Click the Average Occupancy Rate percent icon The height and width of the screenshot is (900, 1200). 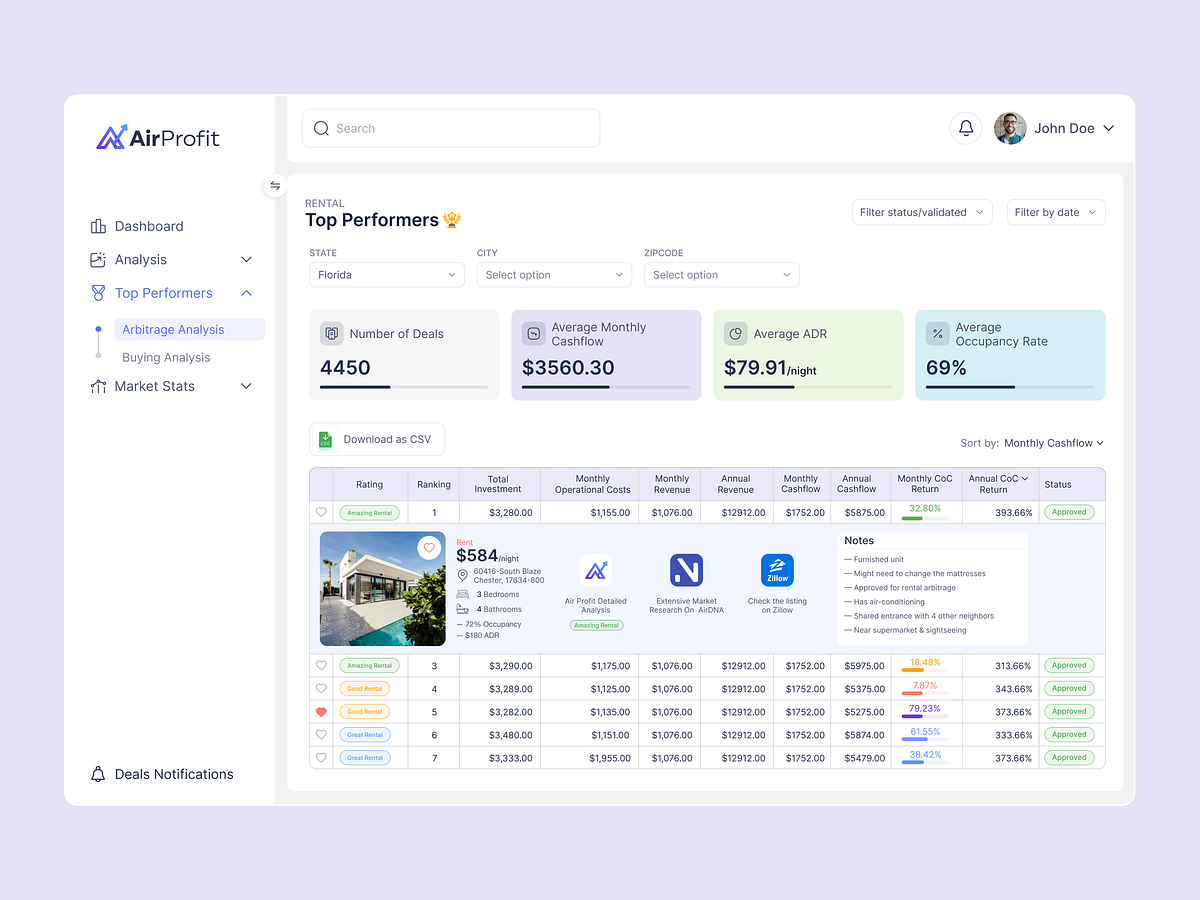click(x=938, y=334)
